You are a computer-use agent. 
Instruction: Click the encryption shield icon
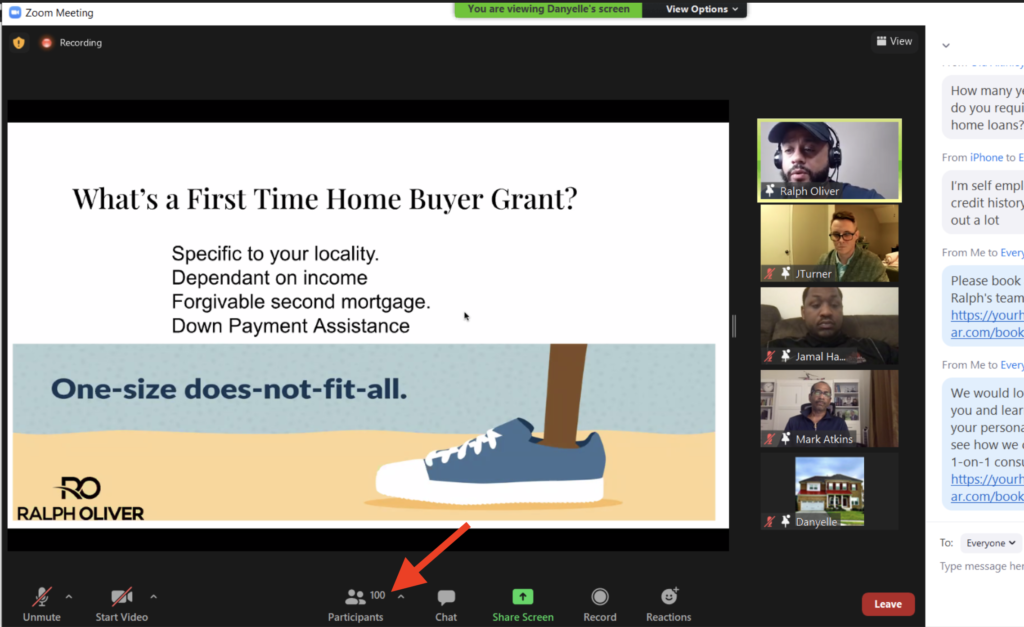click(18, 43)
